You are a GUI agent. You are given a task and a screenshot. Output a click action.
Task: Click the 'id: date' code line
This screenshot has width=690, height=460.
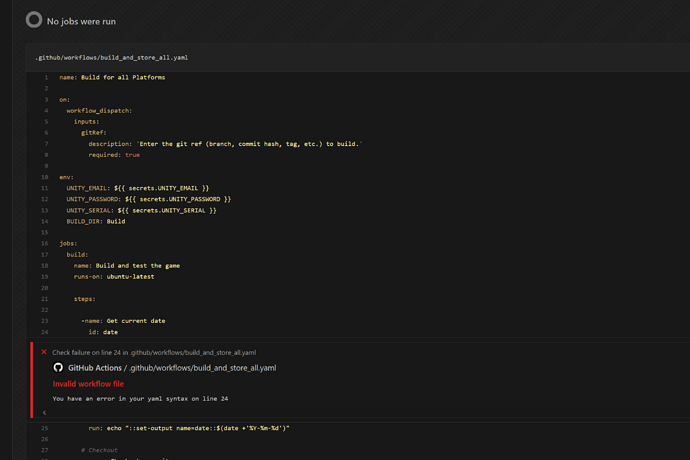103,332
